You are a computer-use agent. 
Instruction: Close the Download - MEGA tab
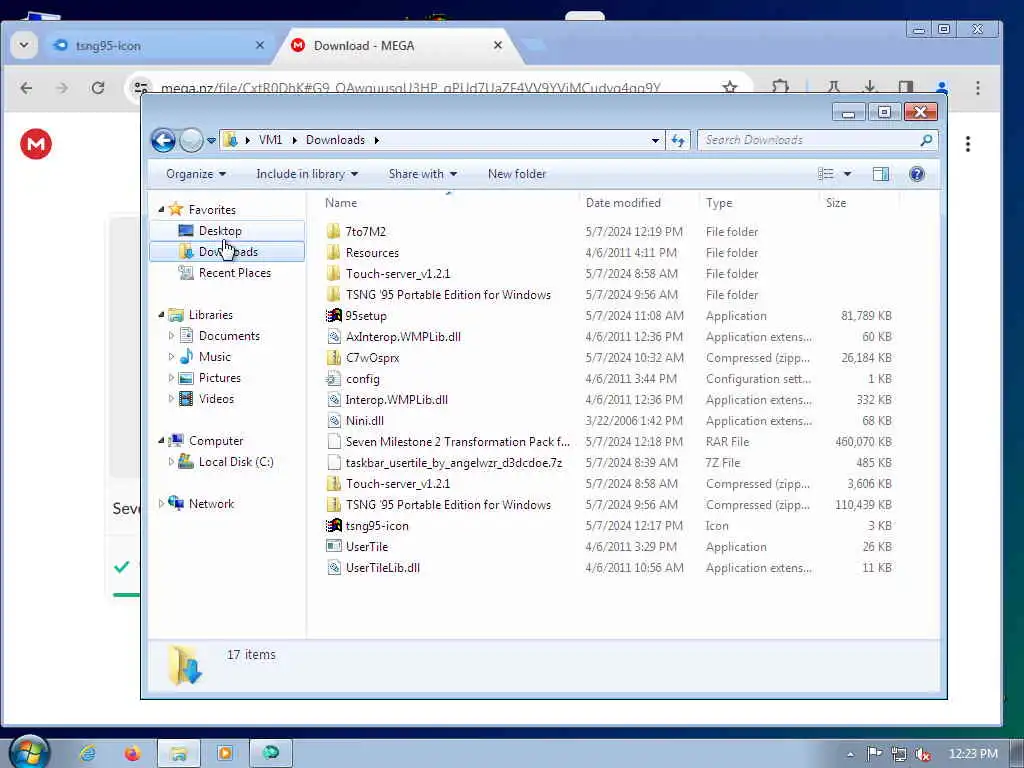coord(498,45)
